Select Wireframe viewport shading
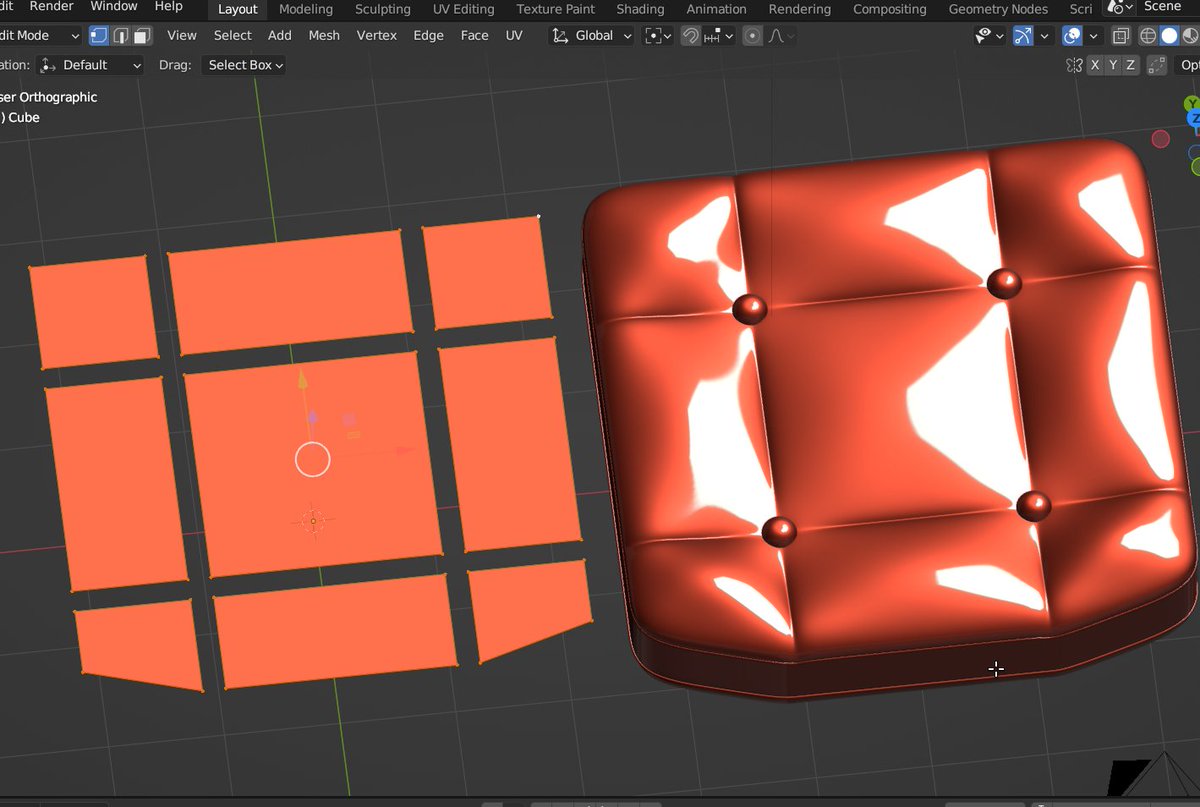The image size is (1200, 807). pyautogui.click(x=1146, y=35)
